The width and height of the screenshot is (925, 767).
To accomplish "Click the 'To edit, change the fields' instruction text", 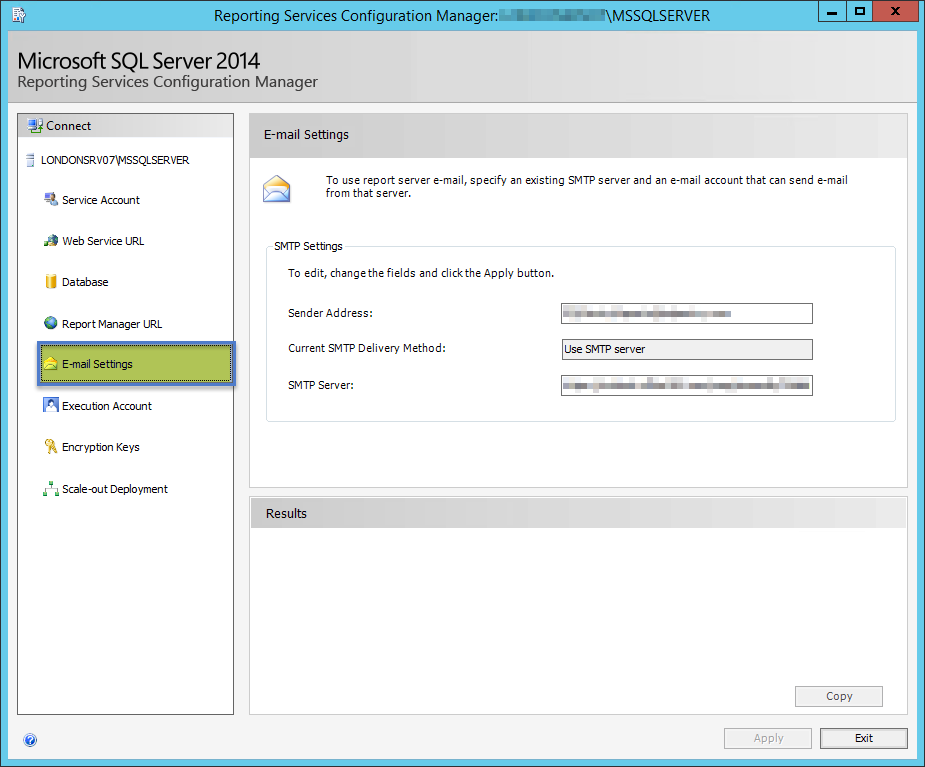I will pos(421,273).
